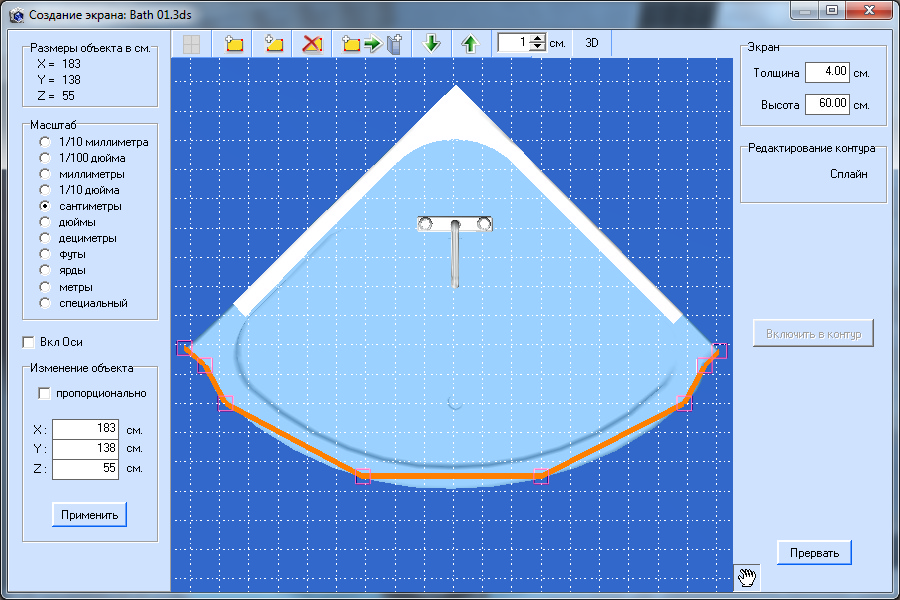Select the метры scale option

click(x=45, y=287)
